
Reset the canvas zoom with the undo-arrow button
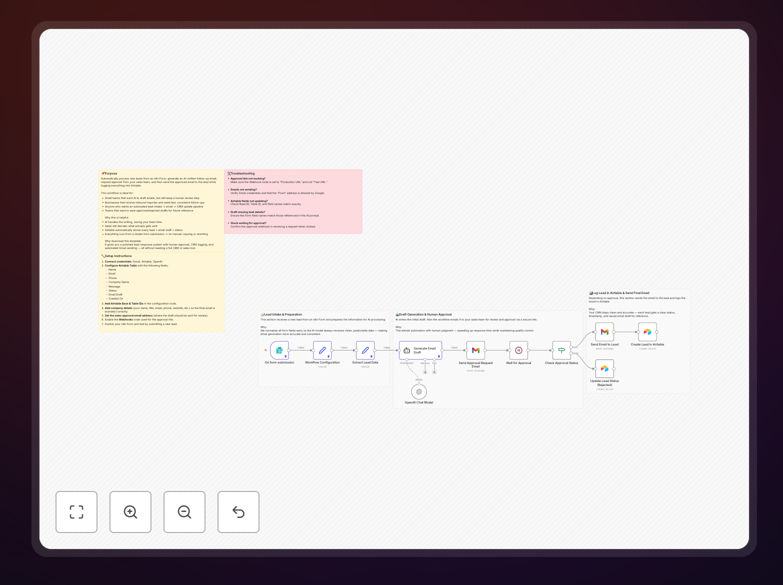pos(238,512)
